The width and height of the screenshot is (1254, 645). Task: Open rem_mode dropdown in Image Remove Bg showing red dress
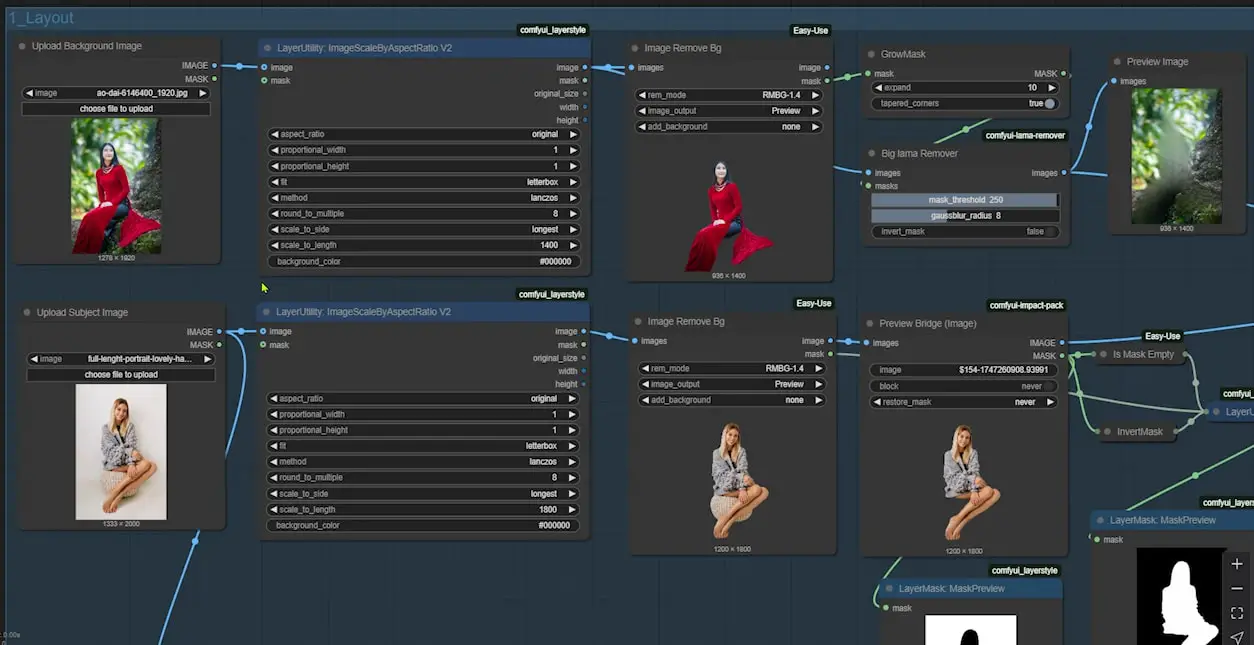729,95
